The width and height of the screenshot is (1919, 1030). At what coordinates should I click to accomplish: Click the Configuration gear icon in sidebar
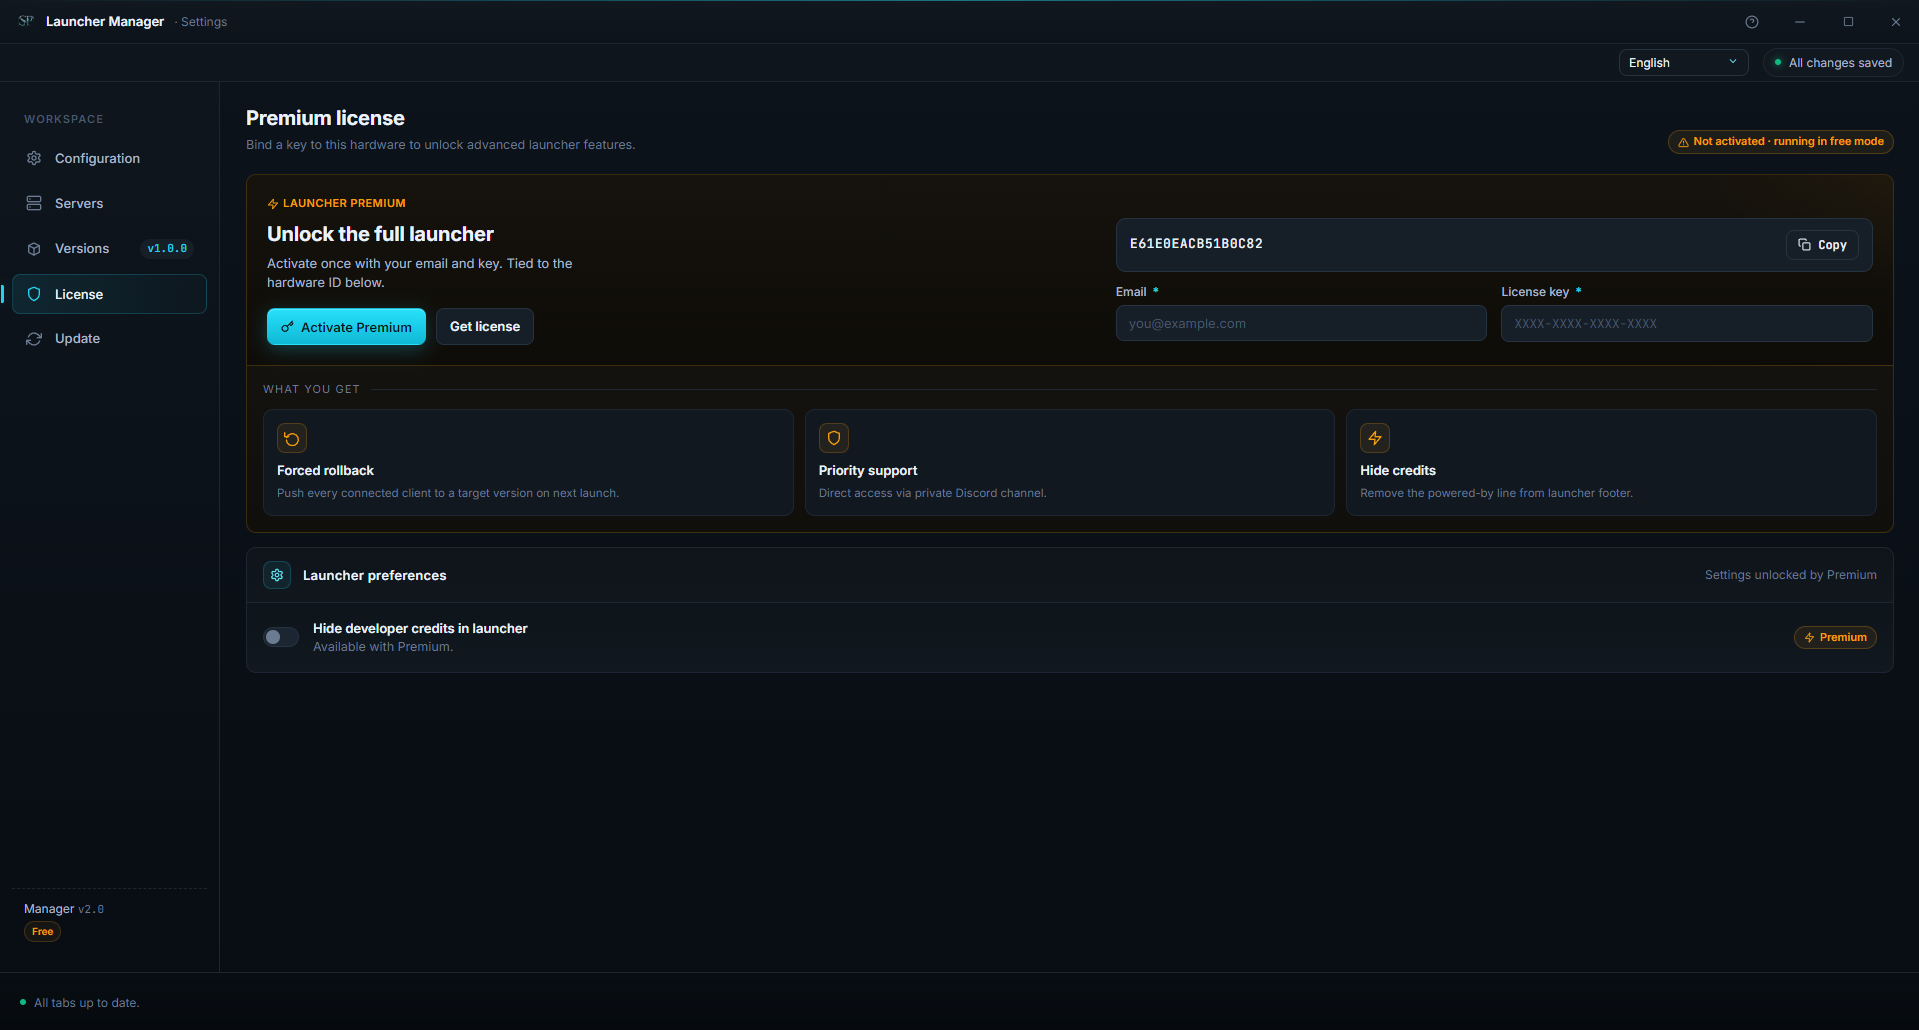pyautogui.click(x=34, y=158)
